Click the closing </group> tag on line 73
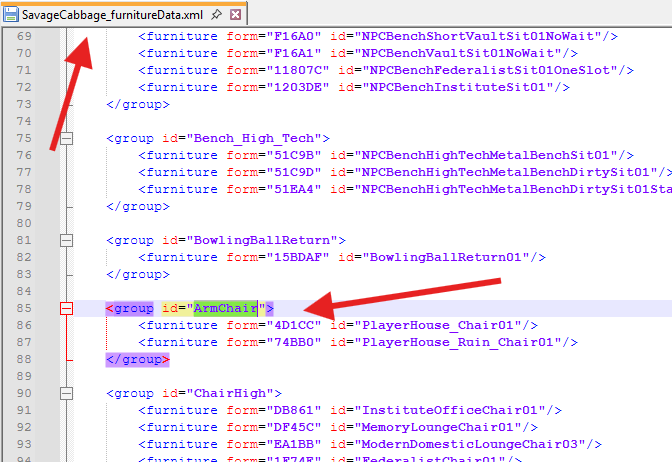Screen dimensions: 672x462 [138, 105]
